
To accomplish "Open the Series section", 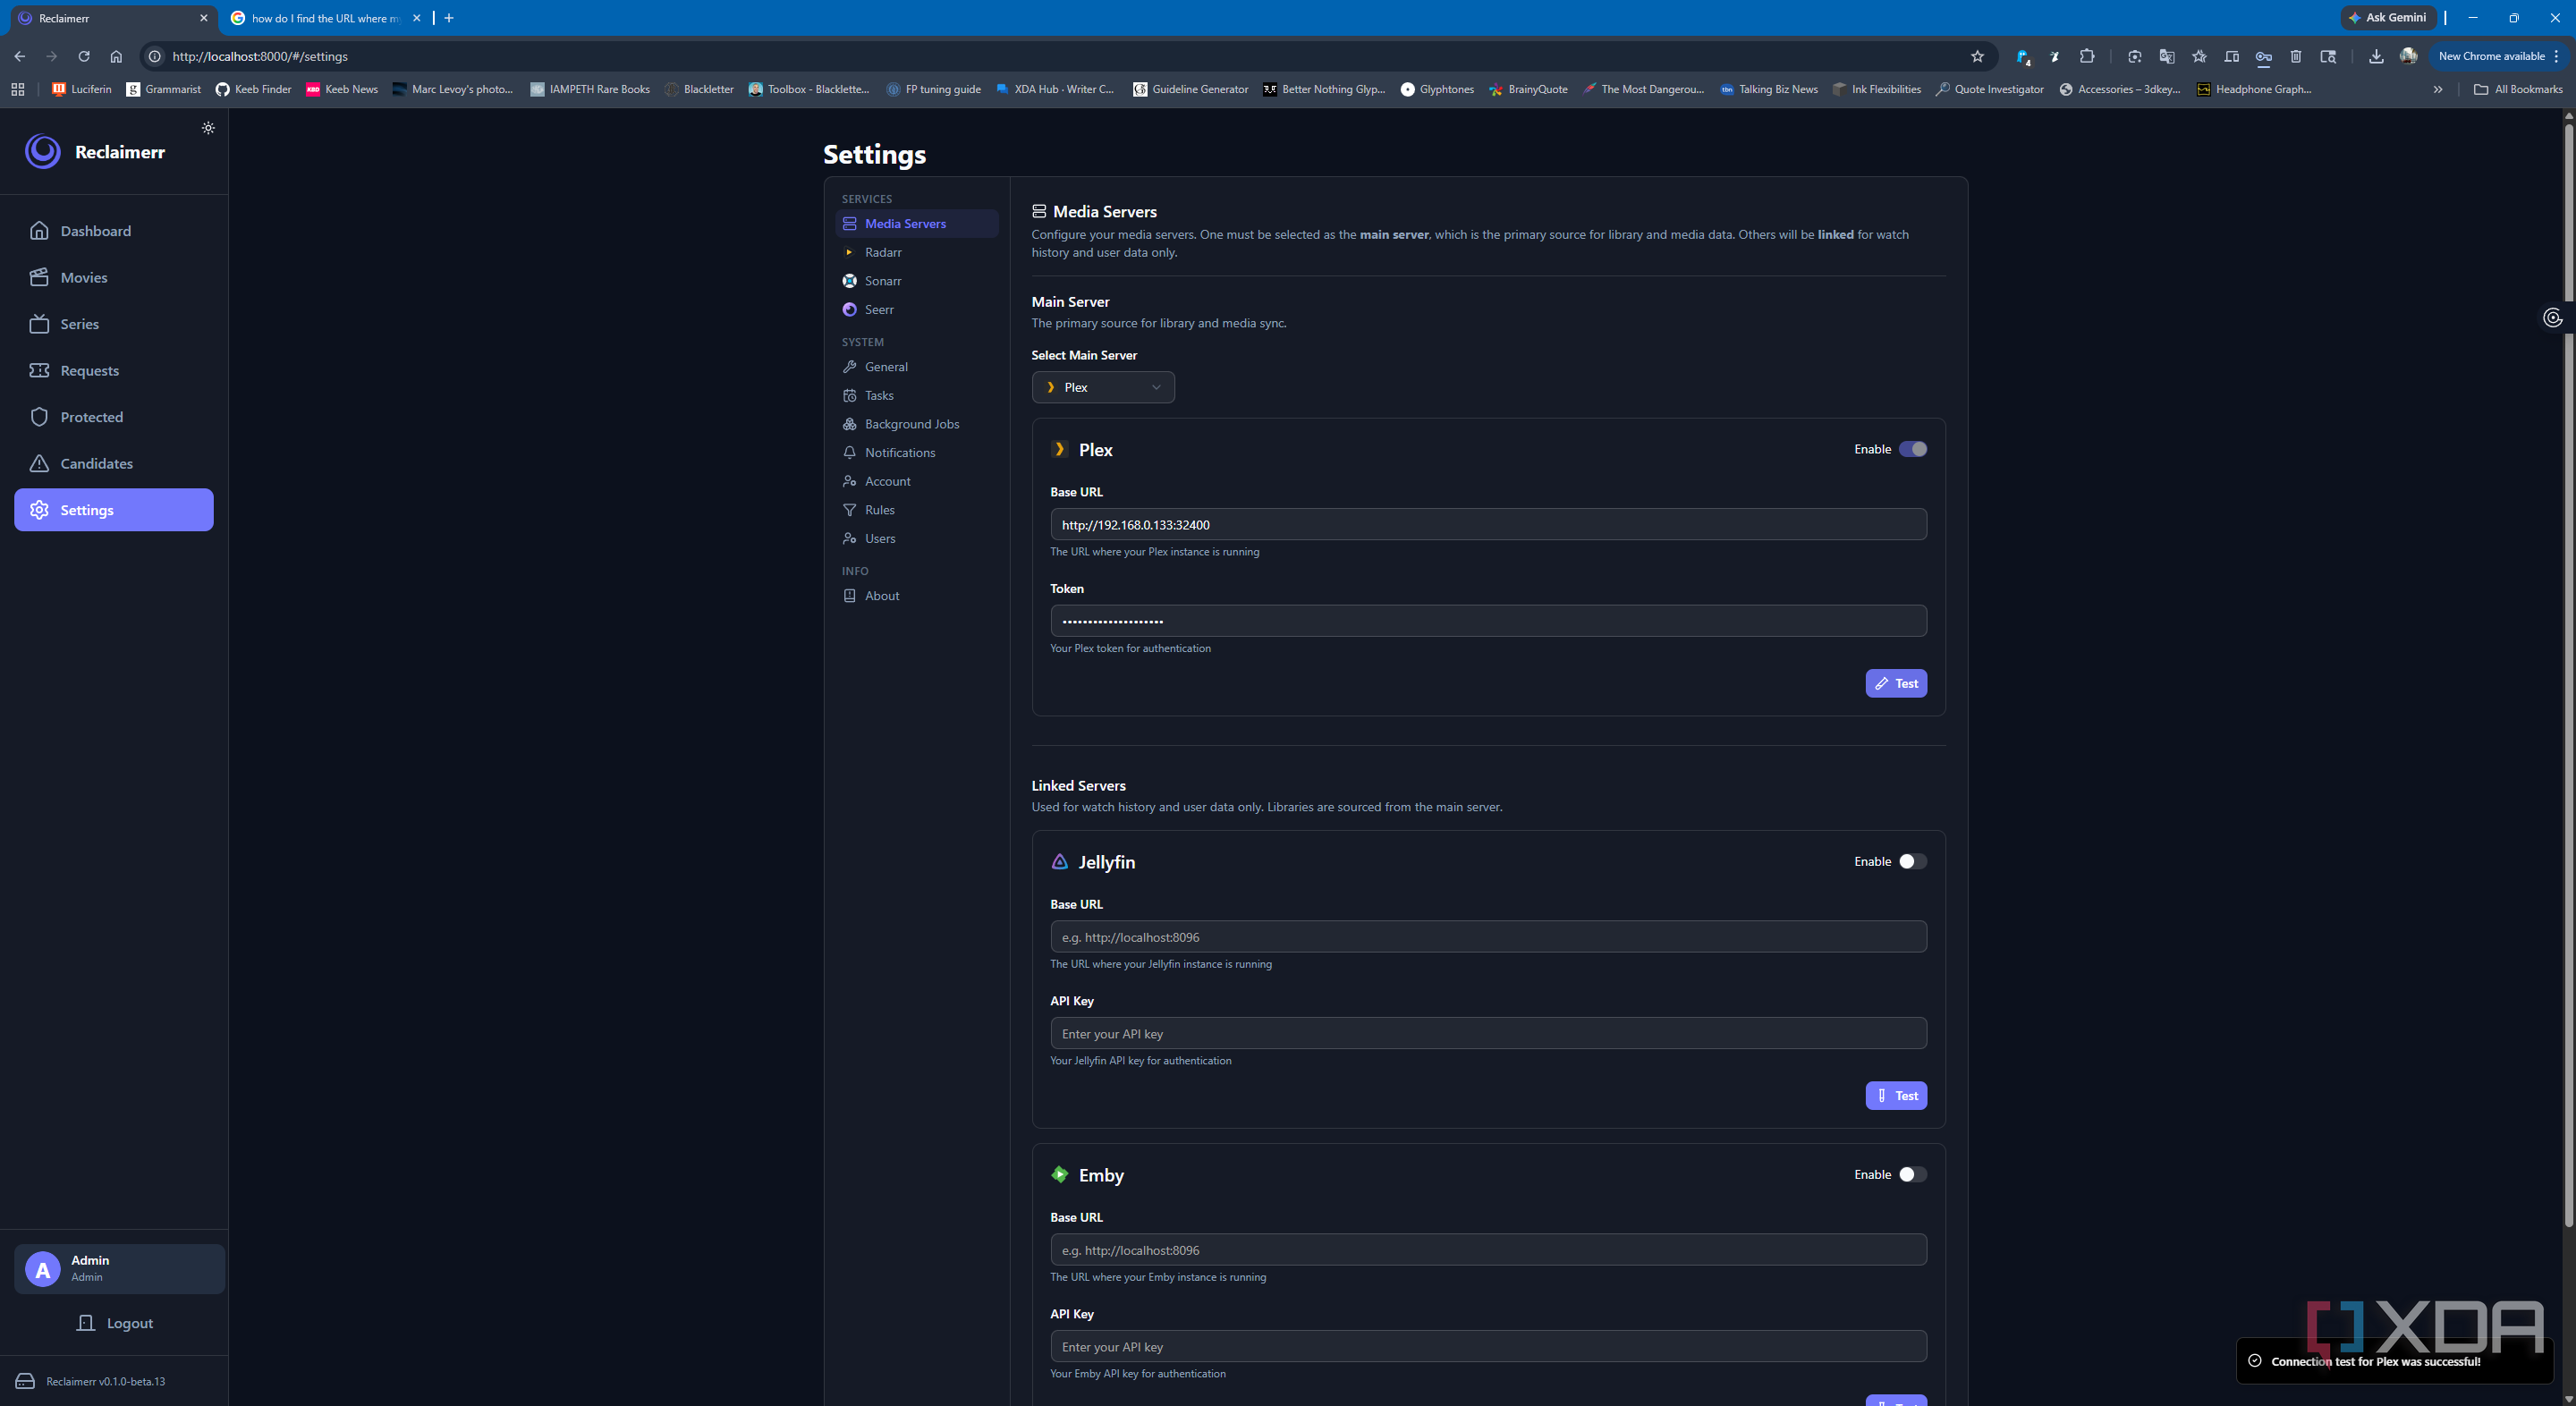I will pyautogui.click(x=114, y=324).
